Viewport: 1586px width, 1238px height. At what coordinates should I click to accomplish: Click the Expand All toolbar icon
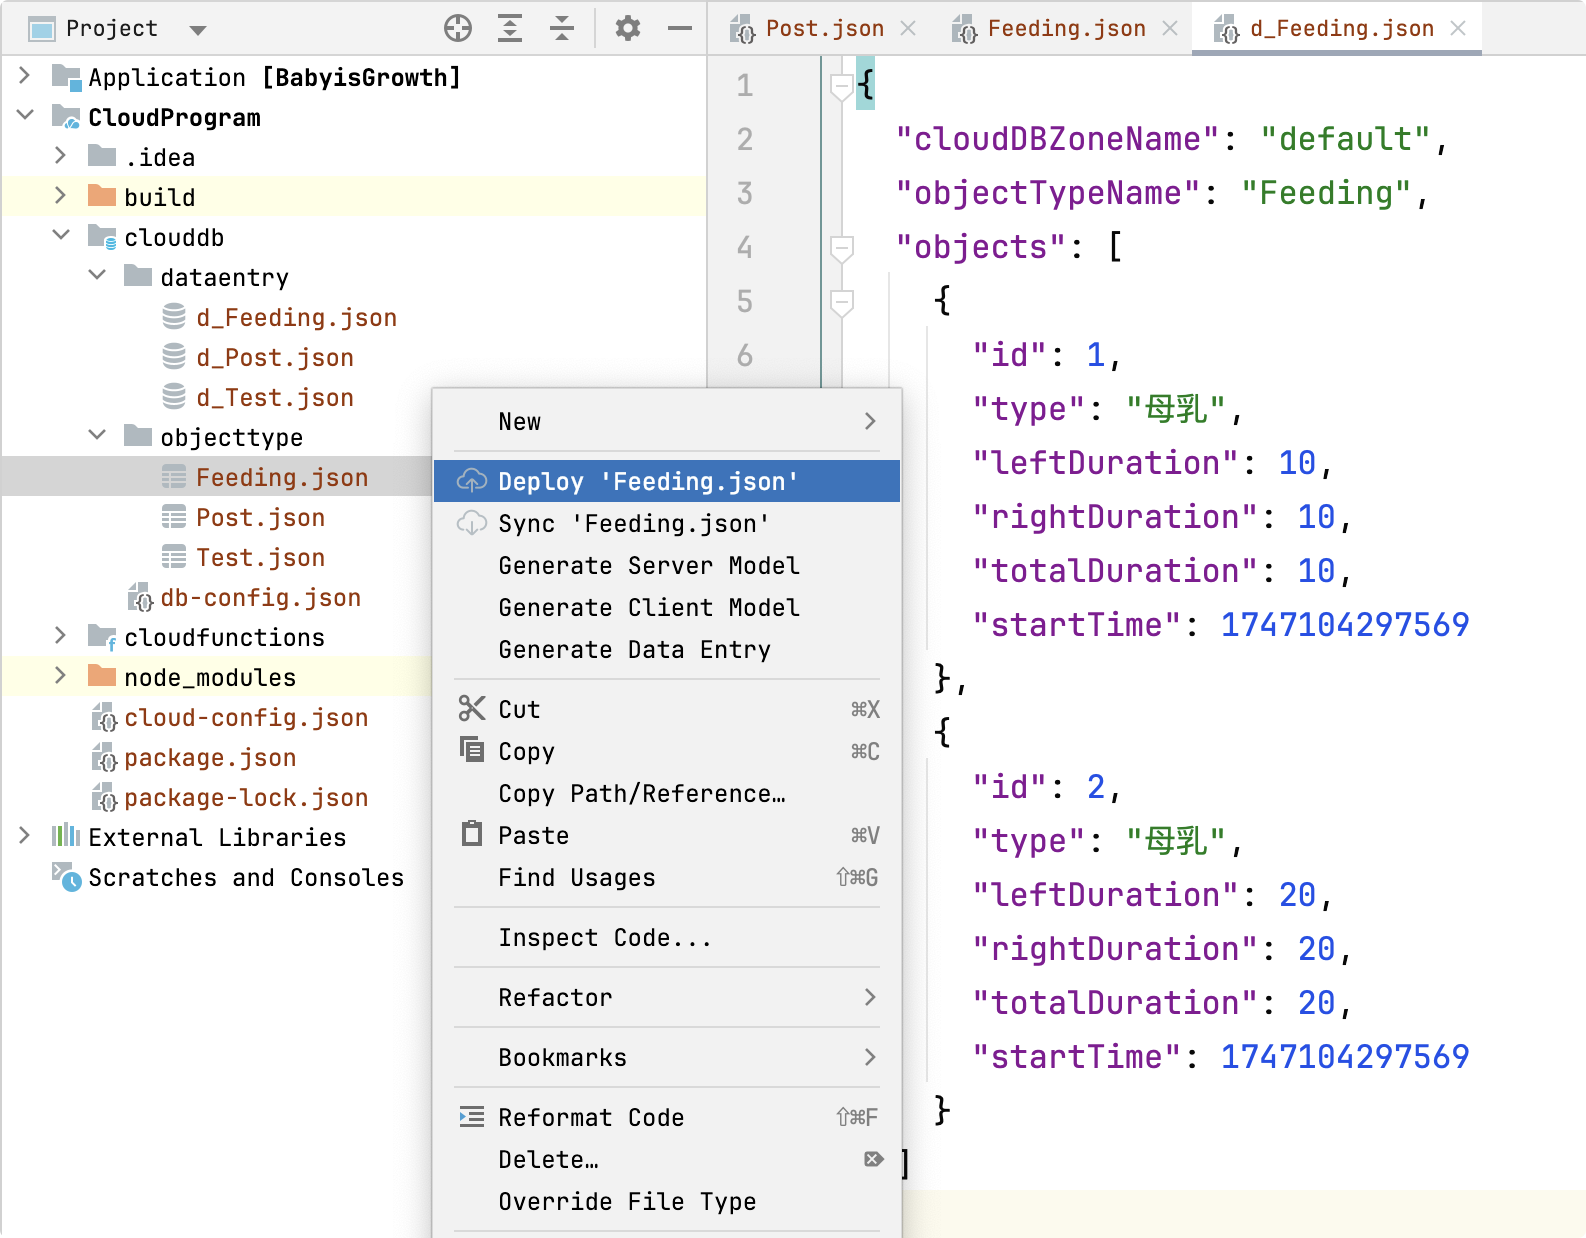point(510,28)
